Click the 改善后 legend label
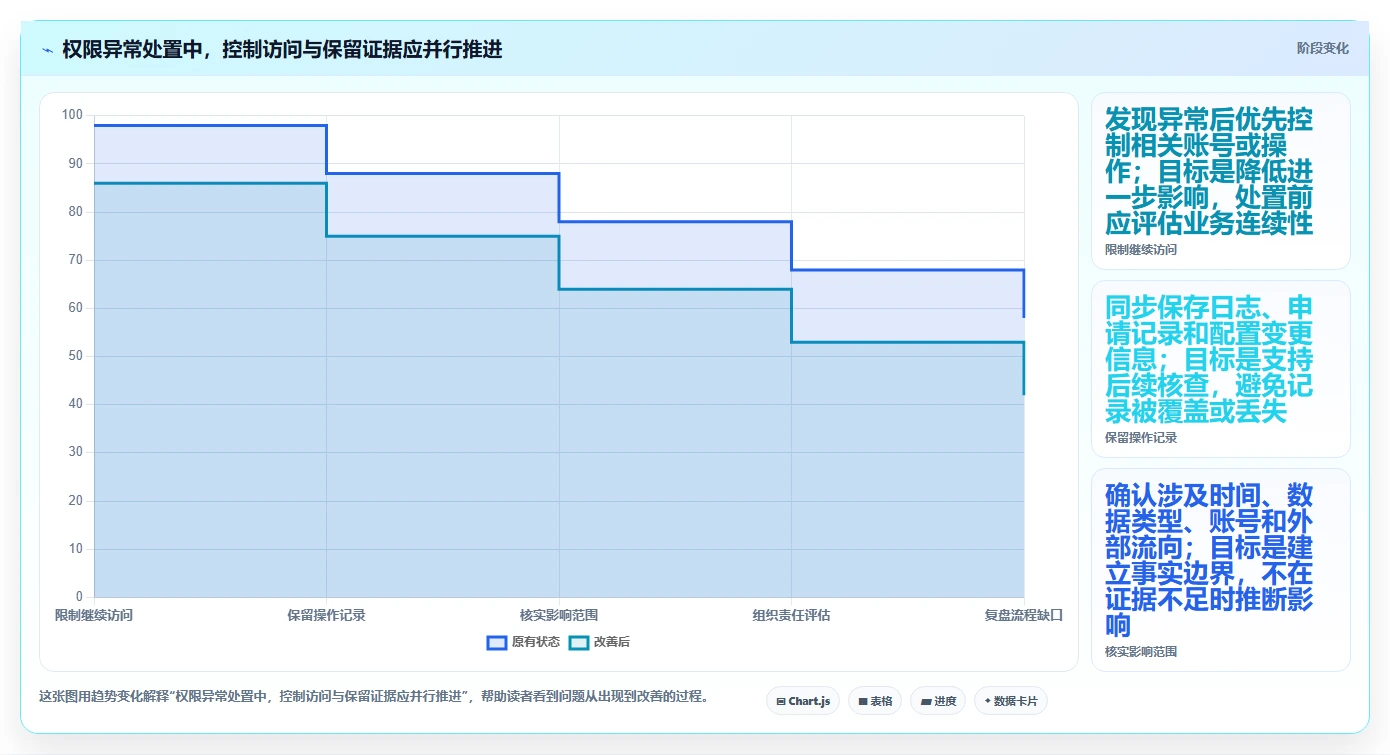1390x755 pixels. [x=612, y=642]
